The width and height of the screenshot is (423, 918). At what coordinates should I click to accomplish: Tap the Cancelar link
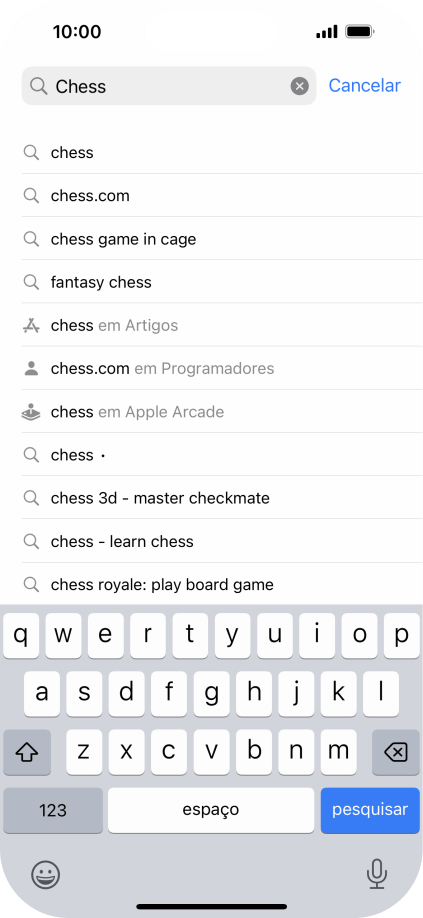point(364,85)
